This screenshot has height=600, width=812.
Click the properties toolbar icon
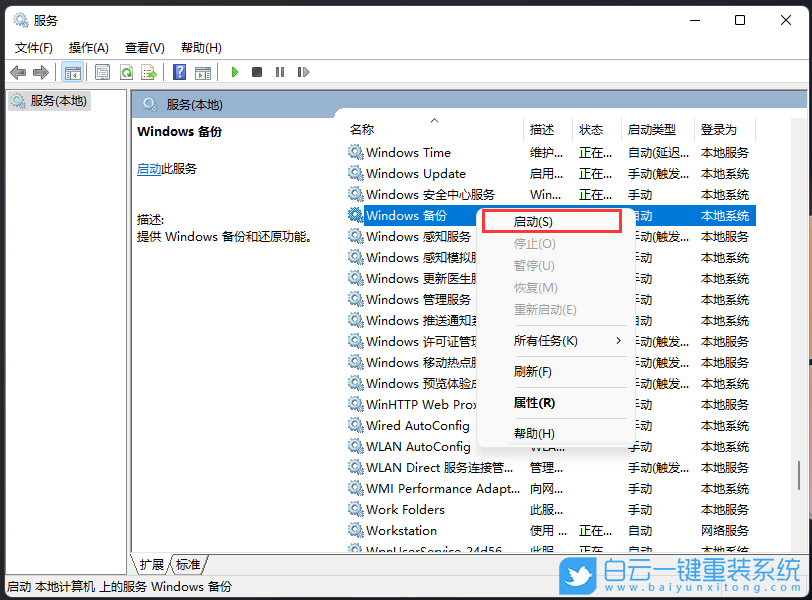click(102, 72)
